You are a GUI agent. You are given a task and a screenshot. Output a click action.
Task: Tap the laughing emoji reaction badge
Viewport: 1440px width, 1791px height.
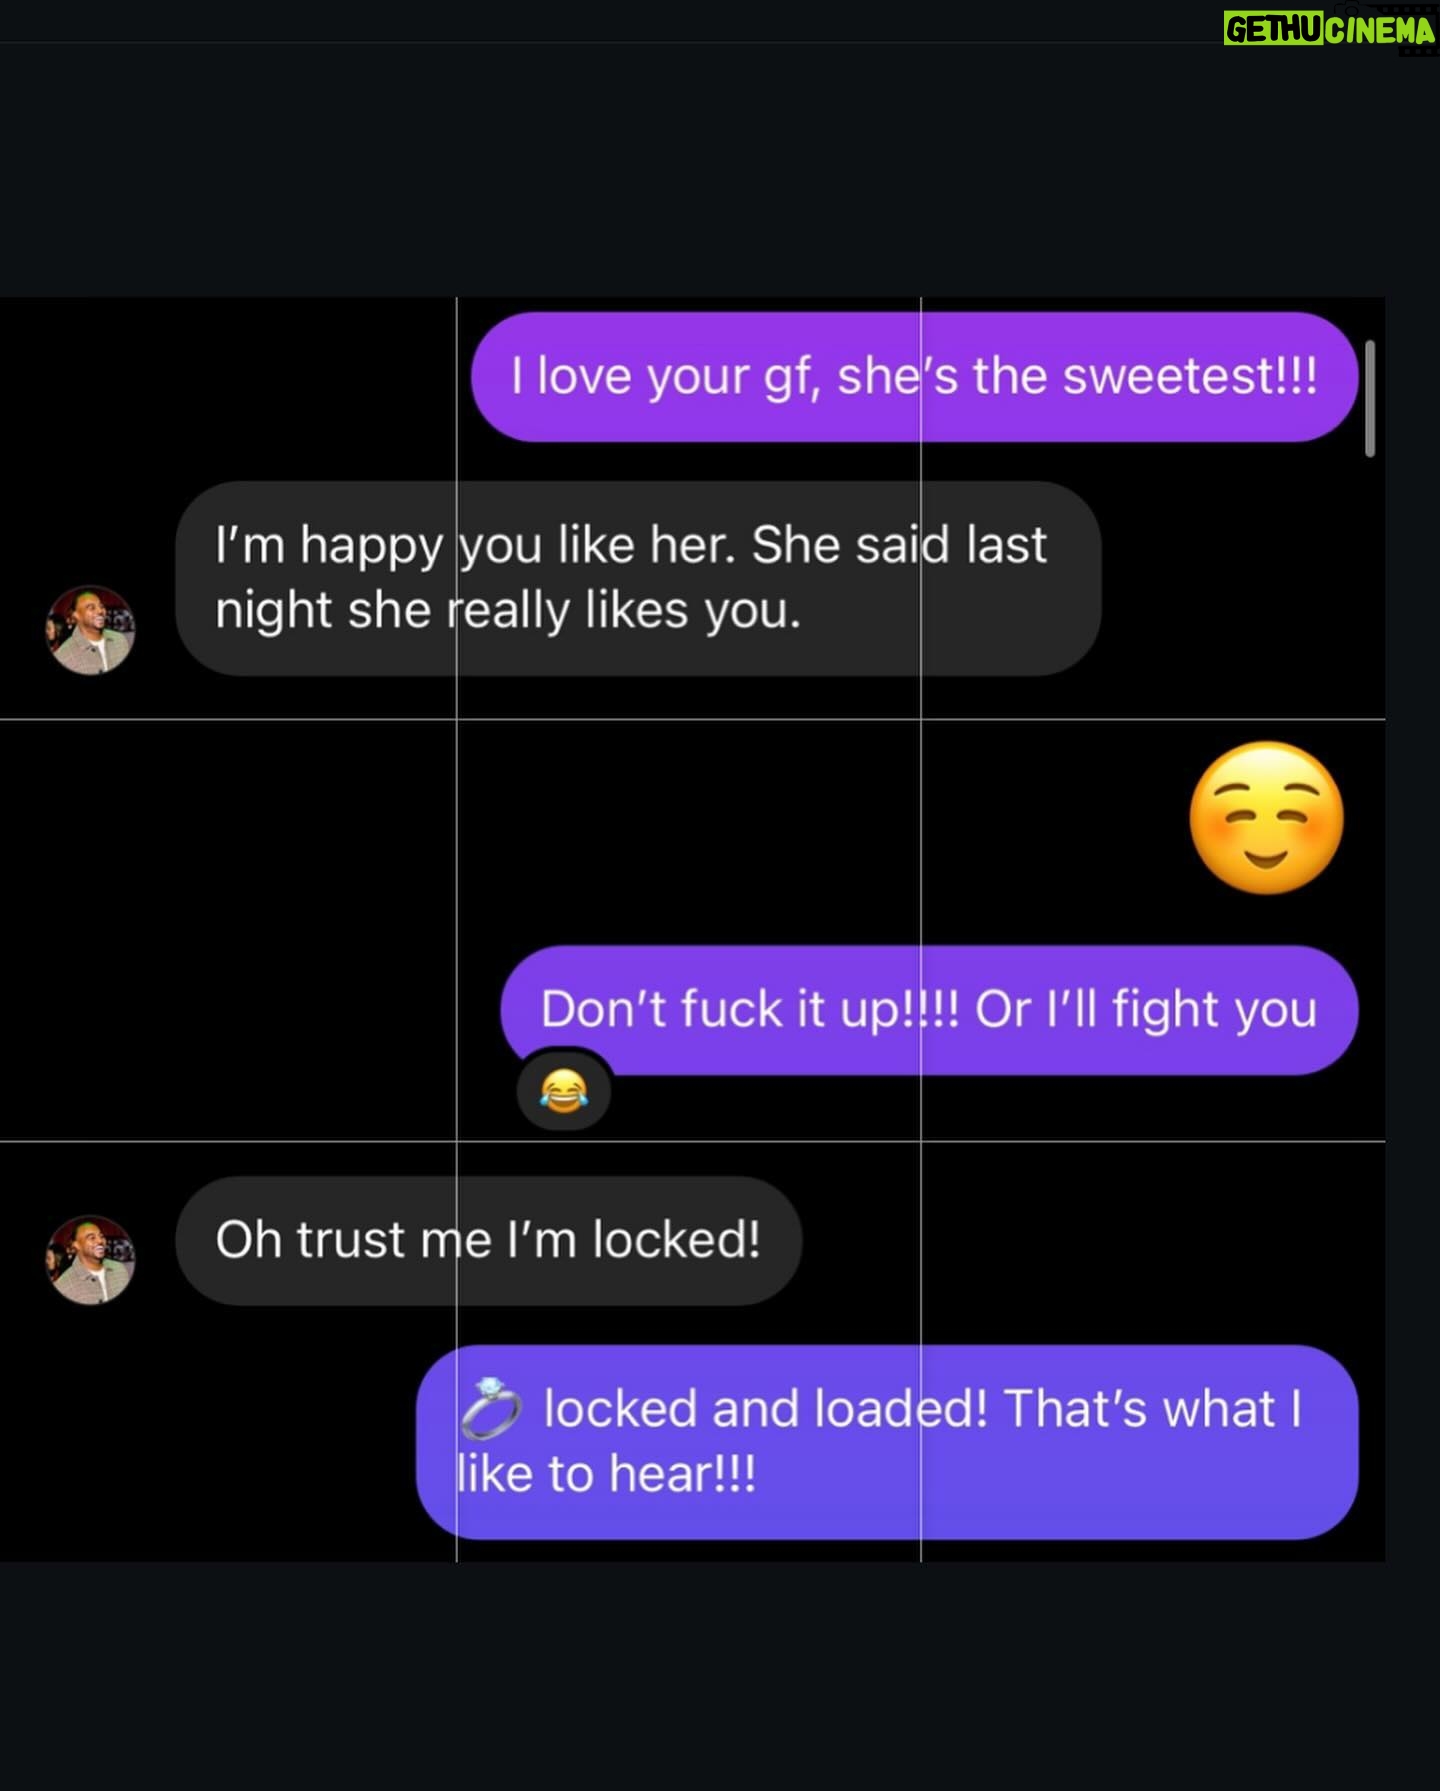(x=563, y=1091)
